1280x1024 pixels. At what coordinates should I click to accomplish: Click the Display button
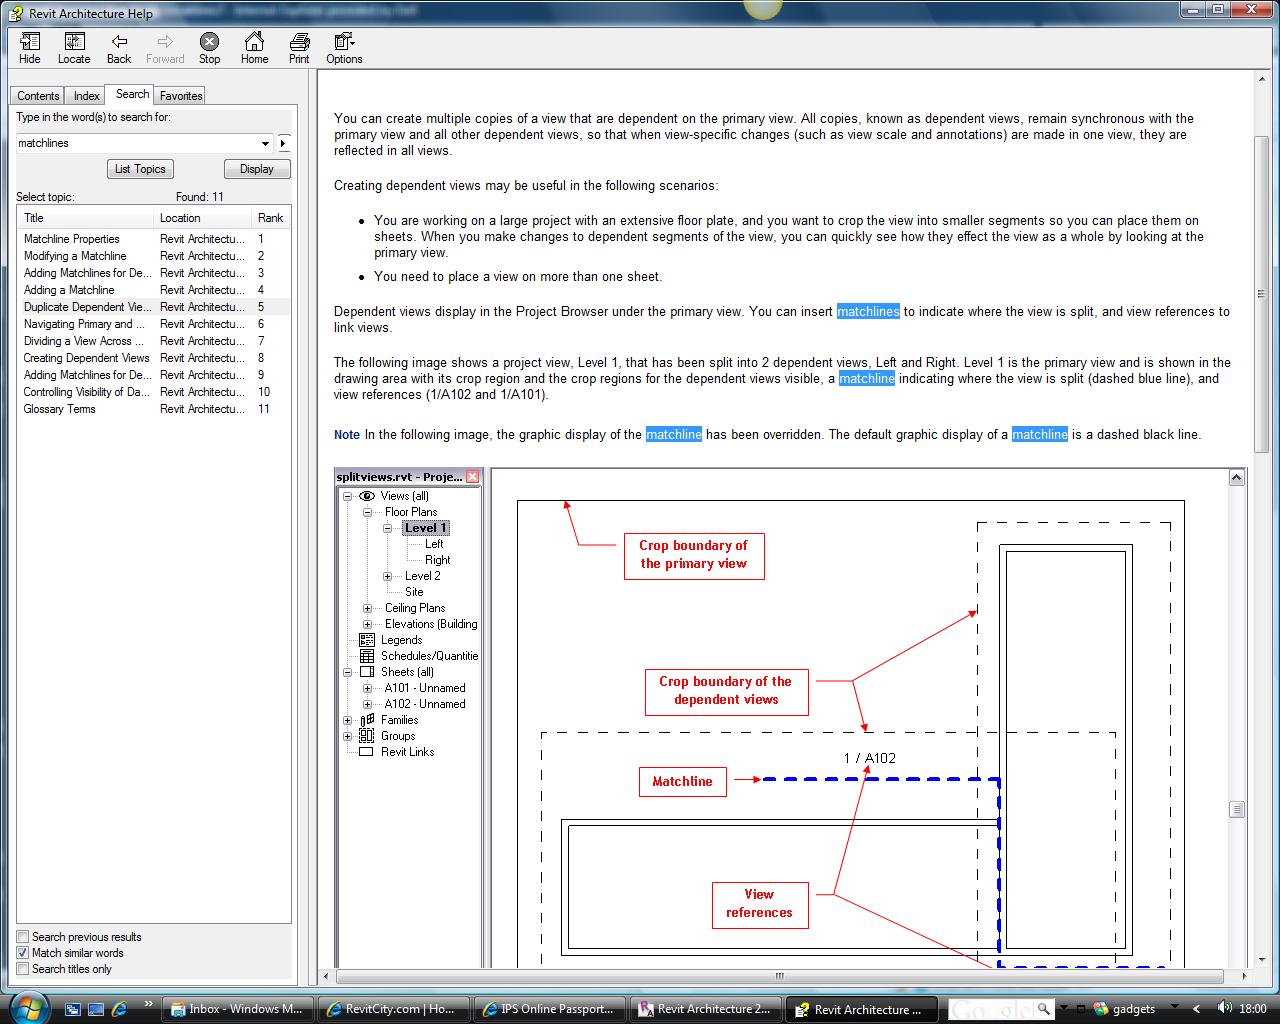tap(257, 169)
